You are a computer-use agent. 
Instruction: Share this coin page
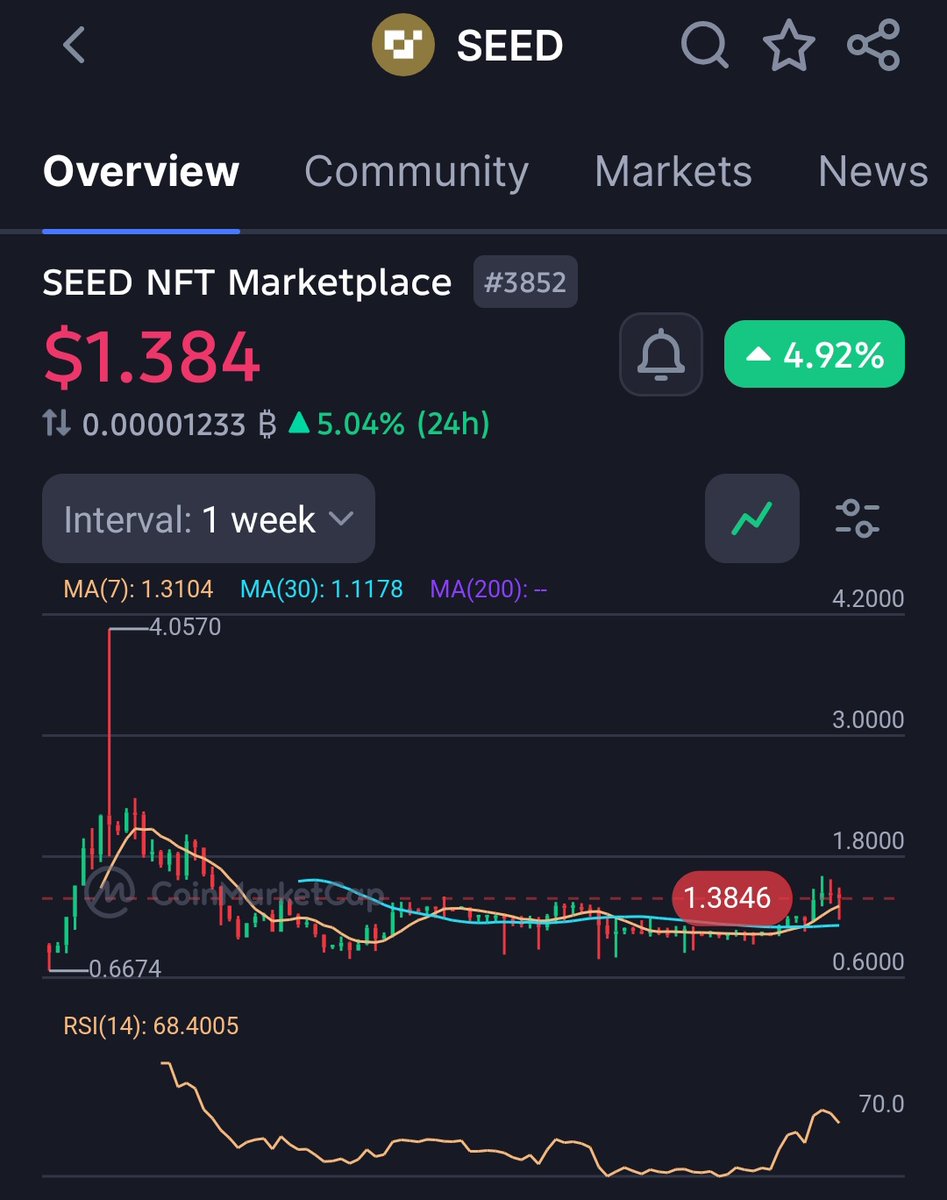(874, 46)
